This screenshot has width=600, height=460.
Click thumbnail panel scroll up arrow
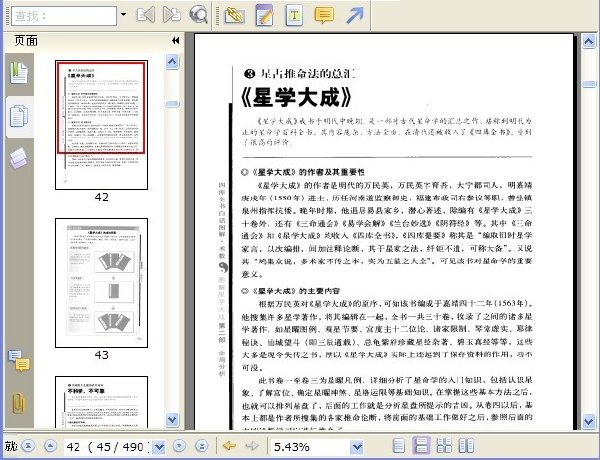click(x=172, y=61)
